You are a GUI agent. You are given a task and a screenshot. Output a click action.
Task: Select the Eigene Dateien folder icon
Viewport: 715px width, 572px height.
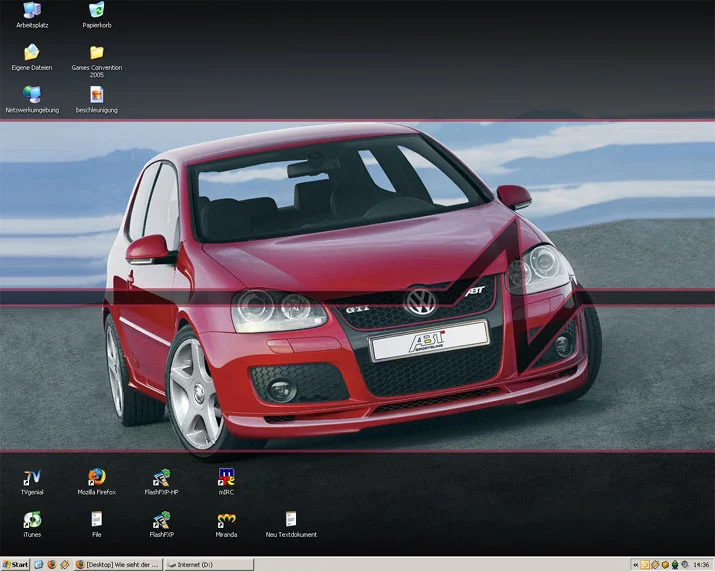coord(32,52)
